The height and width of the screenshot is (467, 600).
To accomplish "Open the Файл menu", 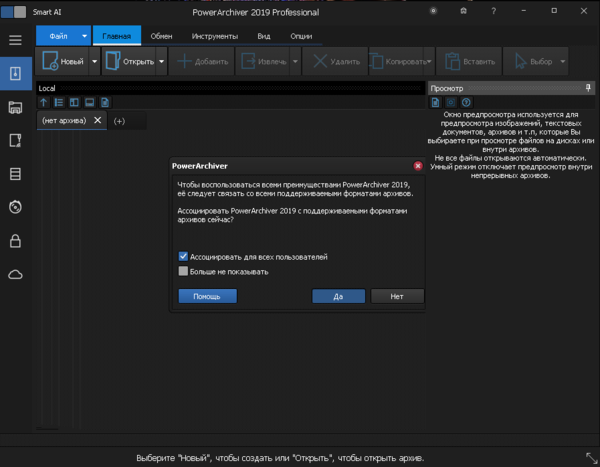I will [58, 36].
